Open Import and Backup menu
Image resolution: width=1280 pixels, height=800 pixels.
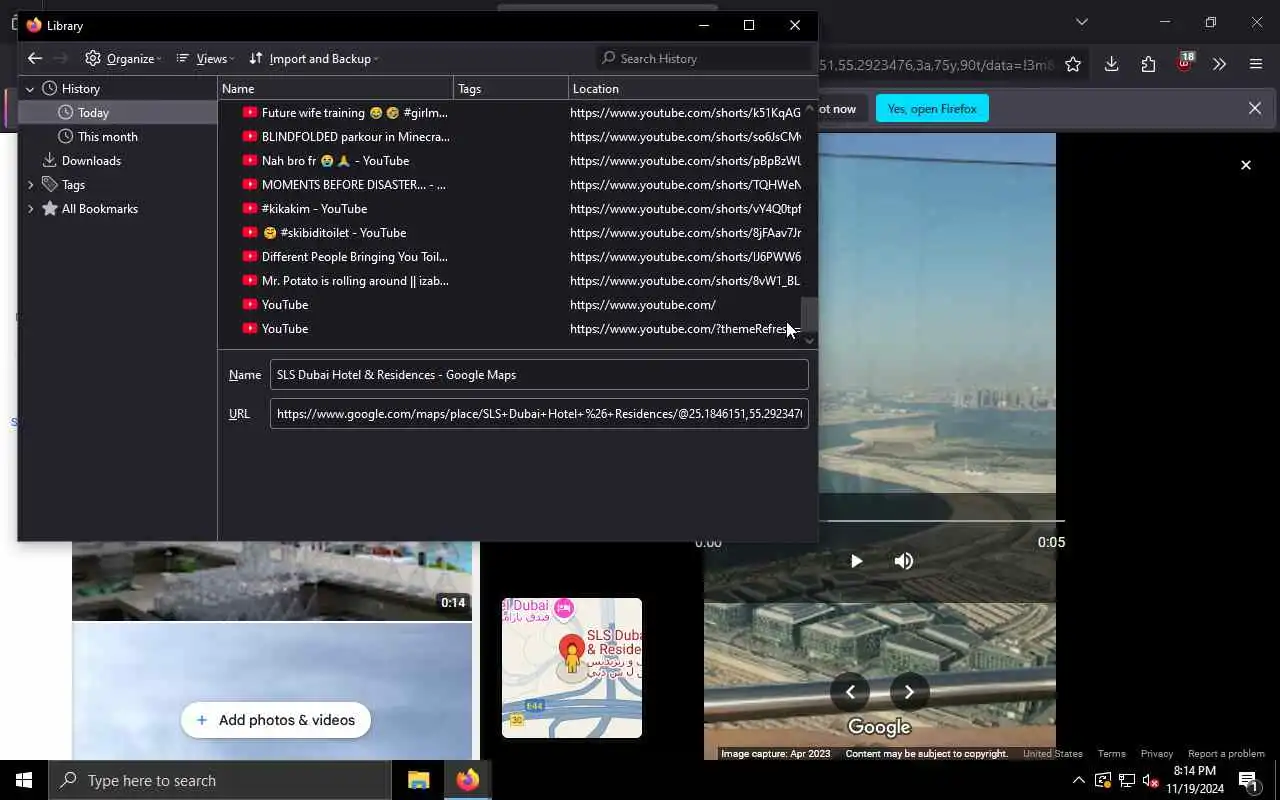(x=314, y=58)
